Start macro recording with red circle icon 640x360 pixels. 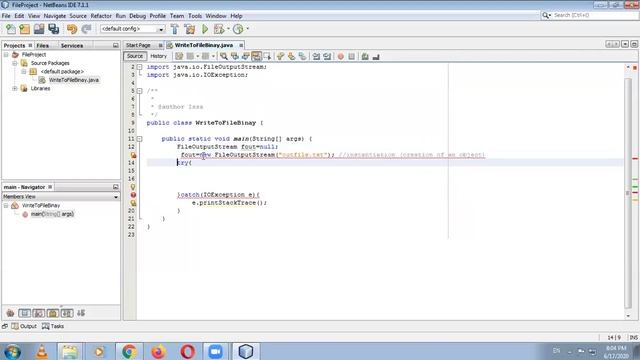tap(340, 56)
